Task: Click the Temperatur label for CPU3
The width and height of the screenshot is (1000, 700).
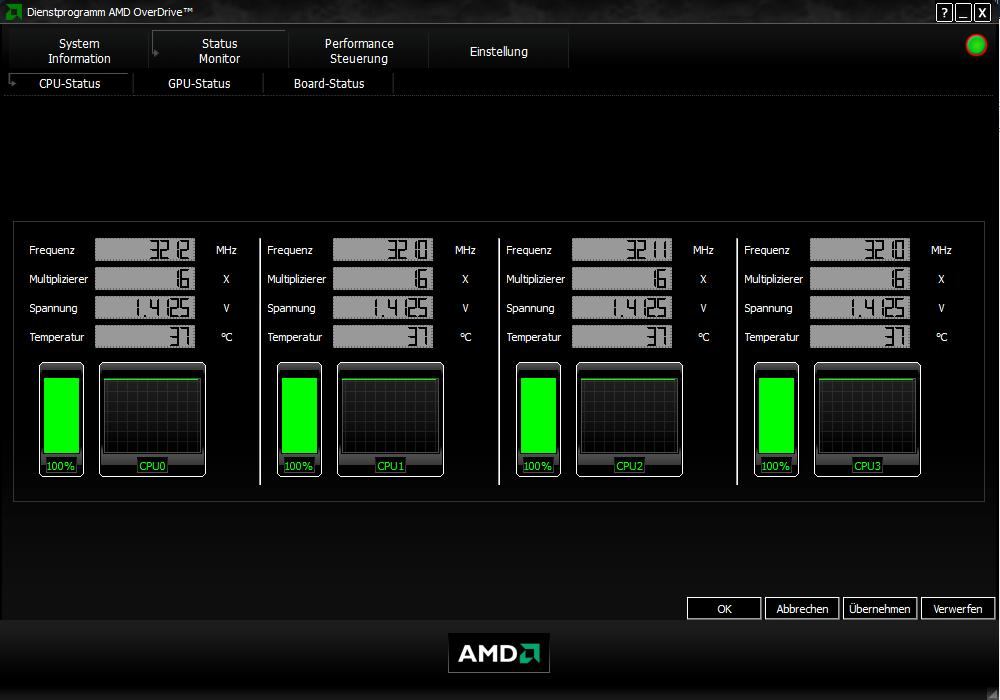Action: tap(772, 337)
